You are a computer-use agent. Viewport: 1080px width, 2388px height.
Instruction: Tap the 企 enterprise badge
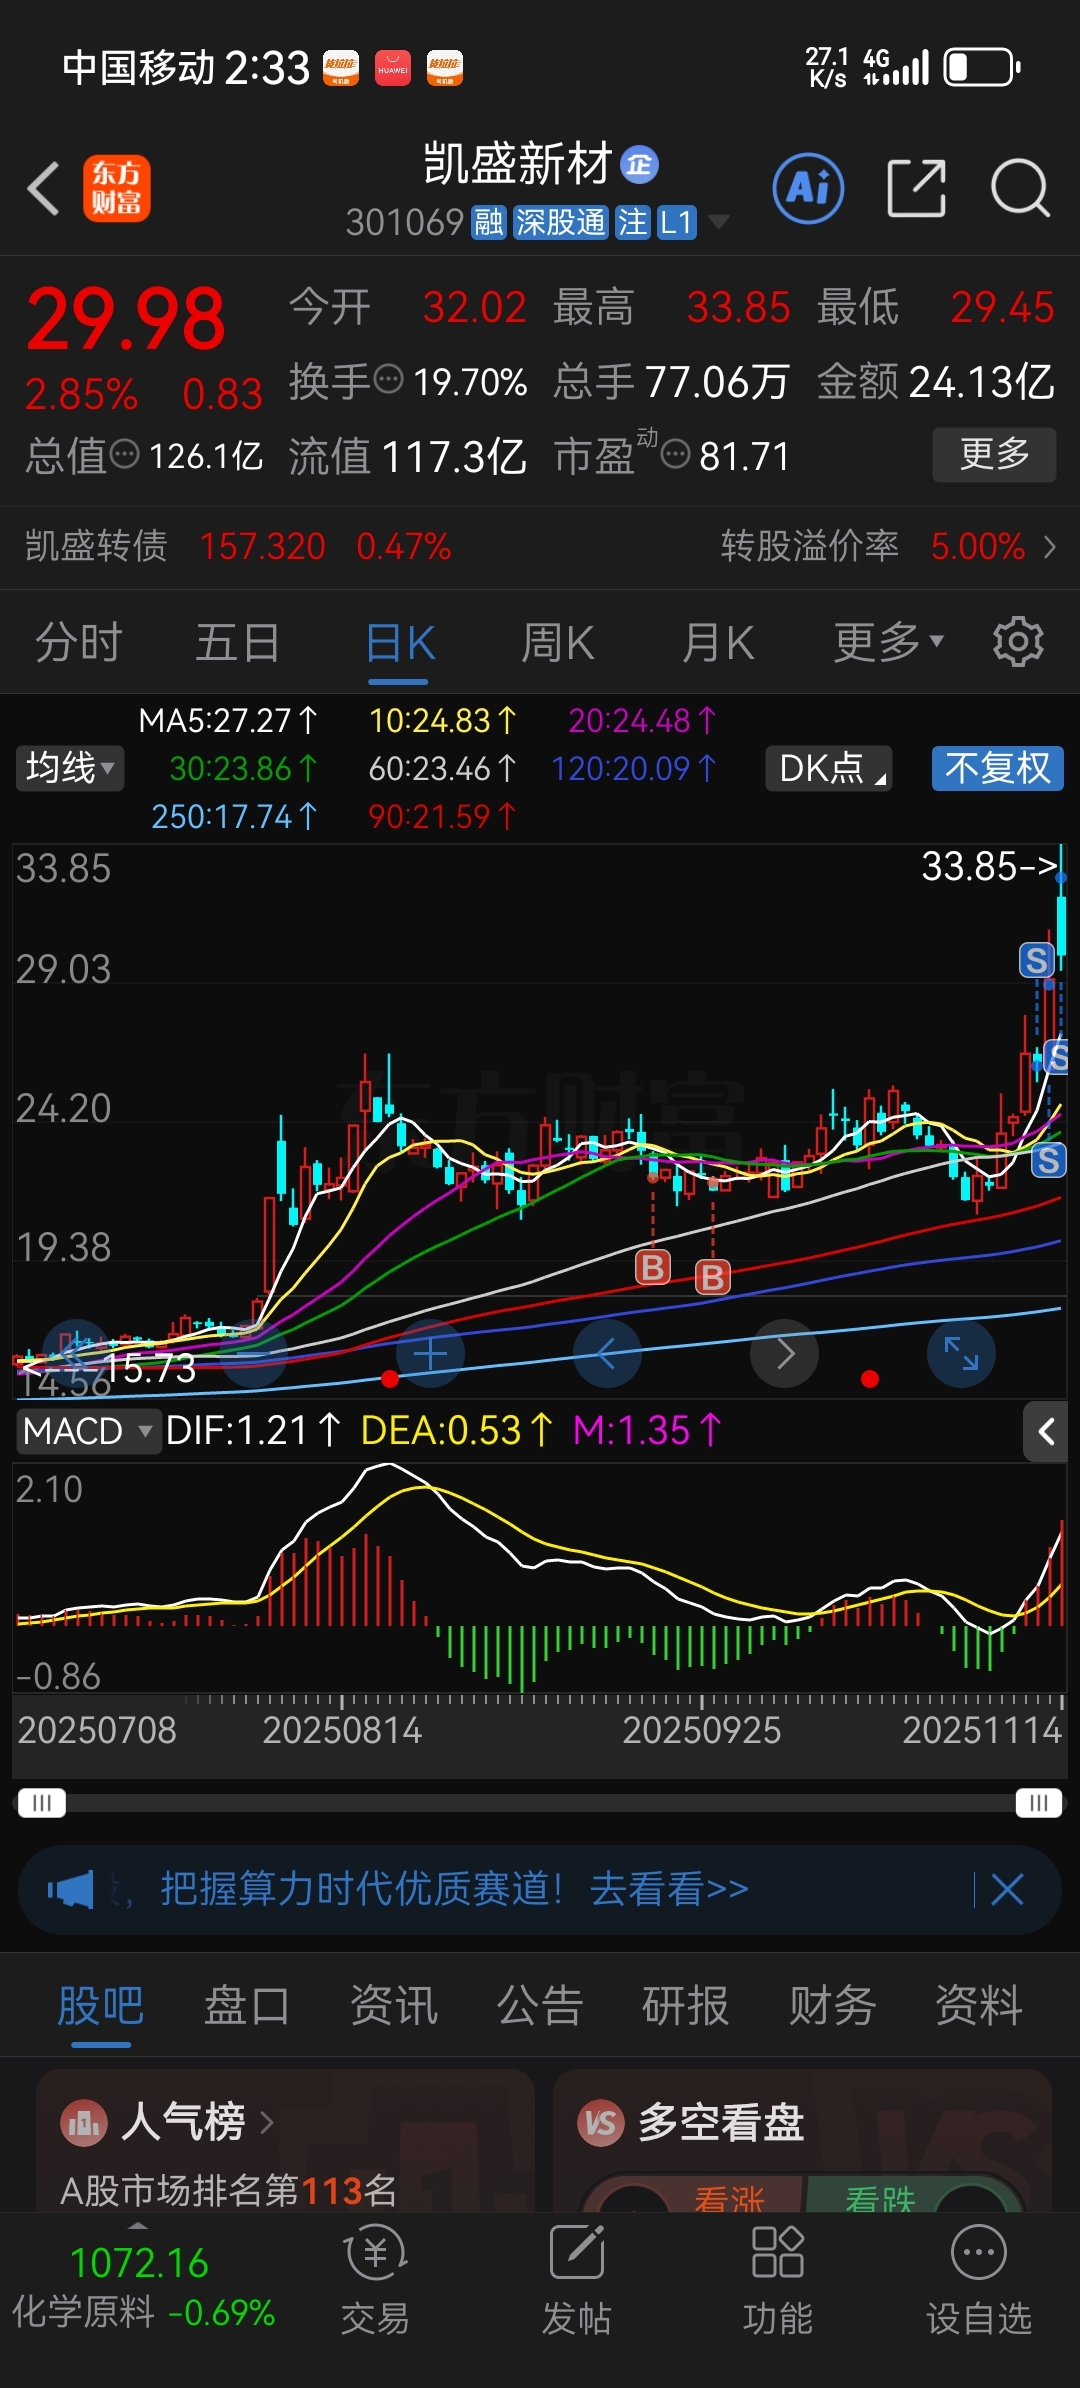(640, 164)
